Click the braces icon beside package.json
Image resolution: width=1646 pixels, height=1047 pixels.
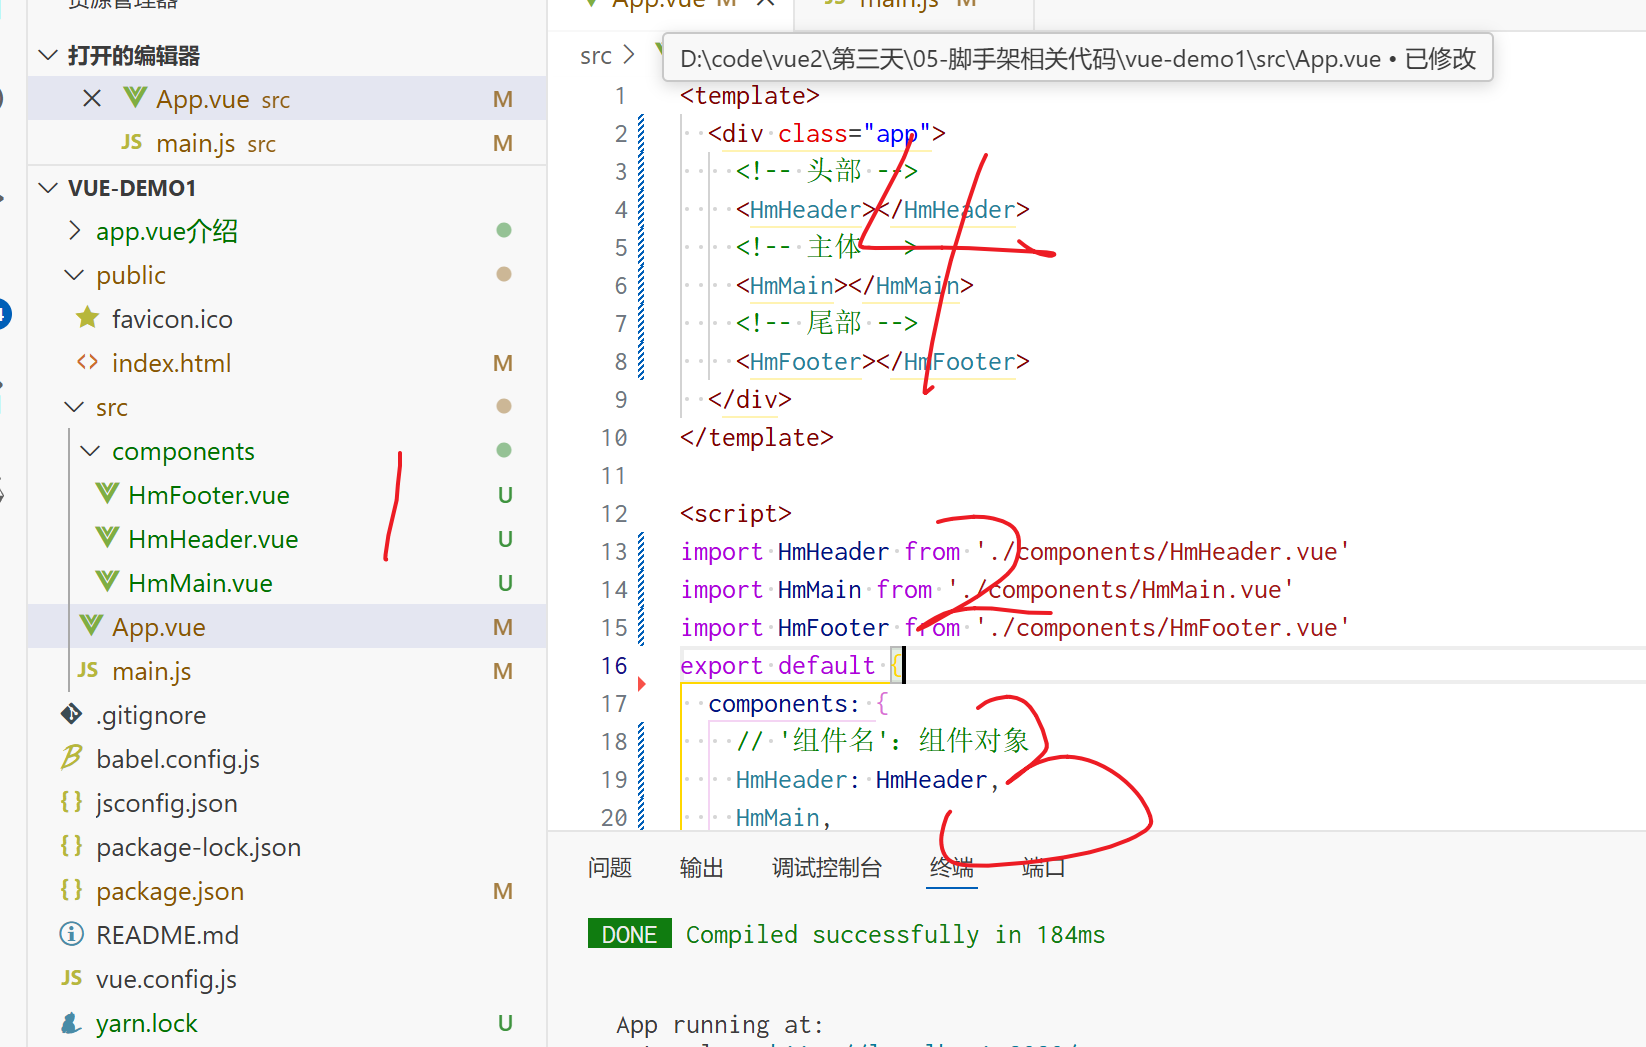click(x=72, y=890)
